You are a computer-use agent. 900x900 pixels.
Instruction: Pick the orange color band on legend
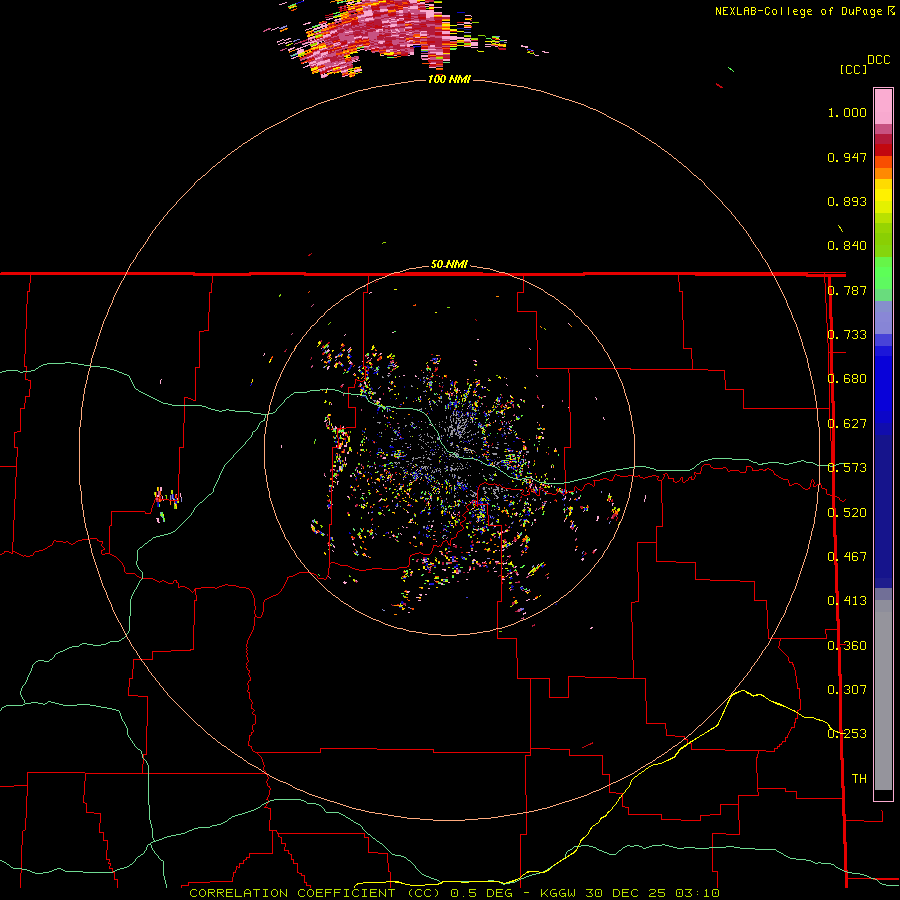pyautogui.click(x=883, y=173)
